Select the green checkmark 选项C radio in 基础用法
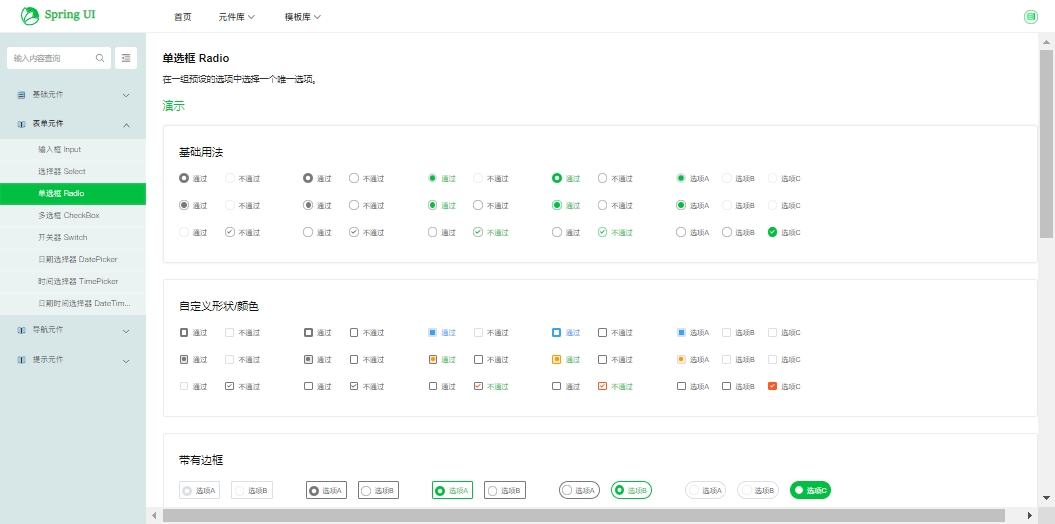This screenshot has height=524, width=1055. tap(772, 232)
